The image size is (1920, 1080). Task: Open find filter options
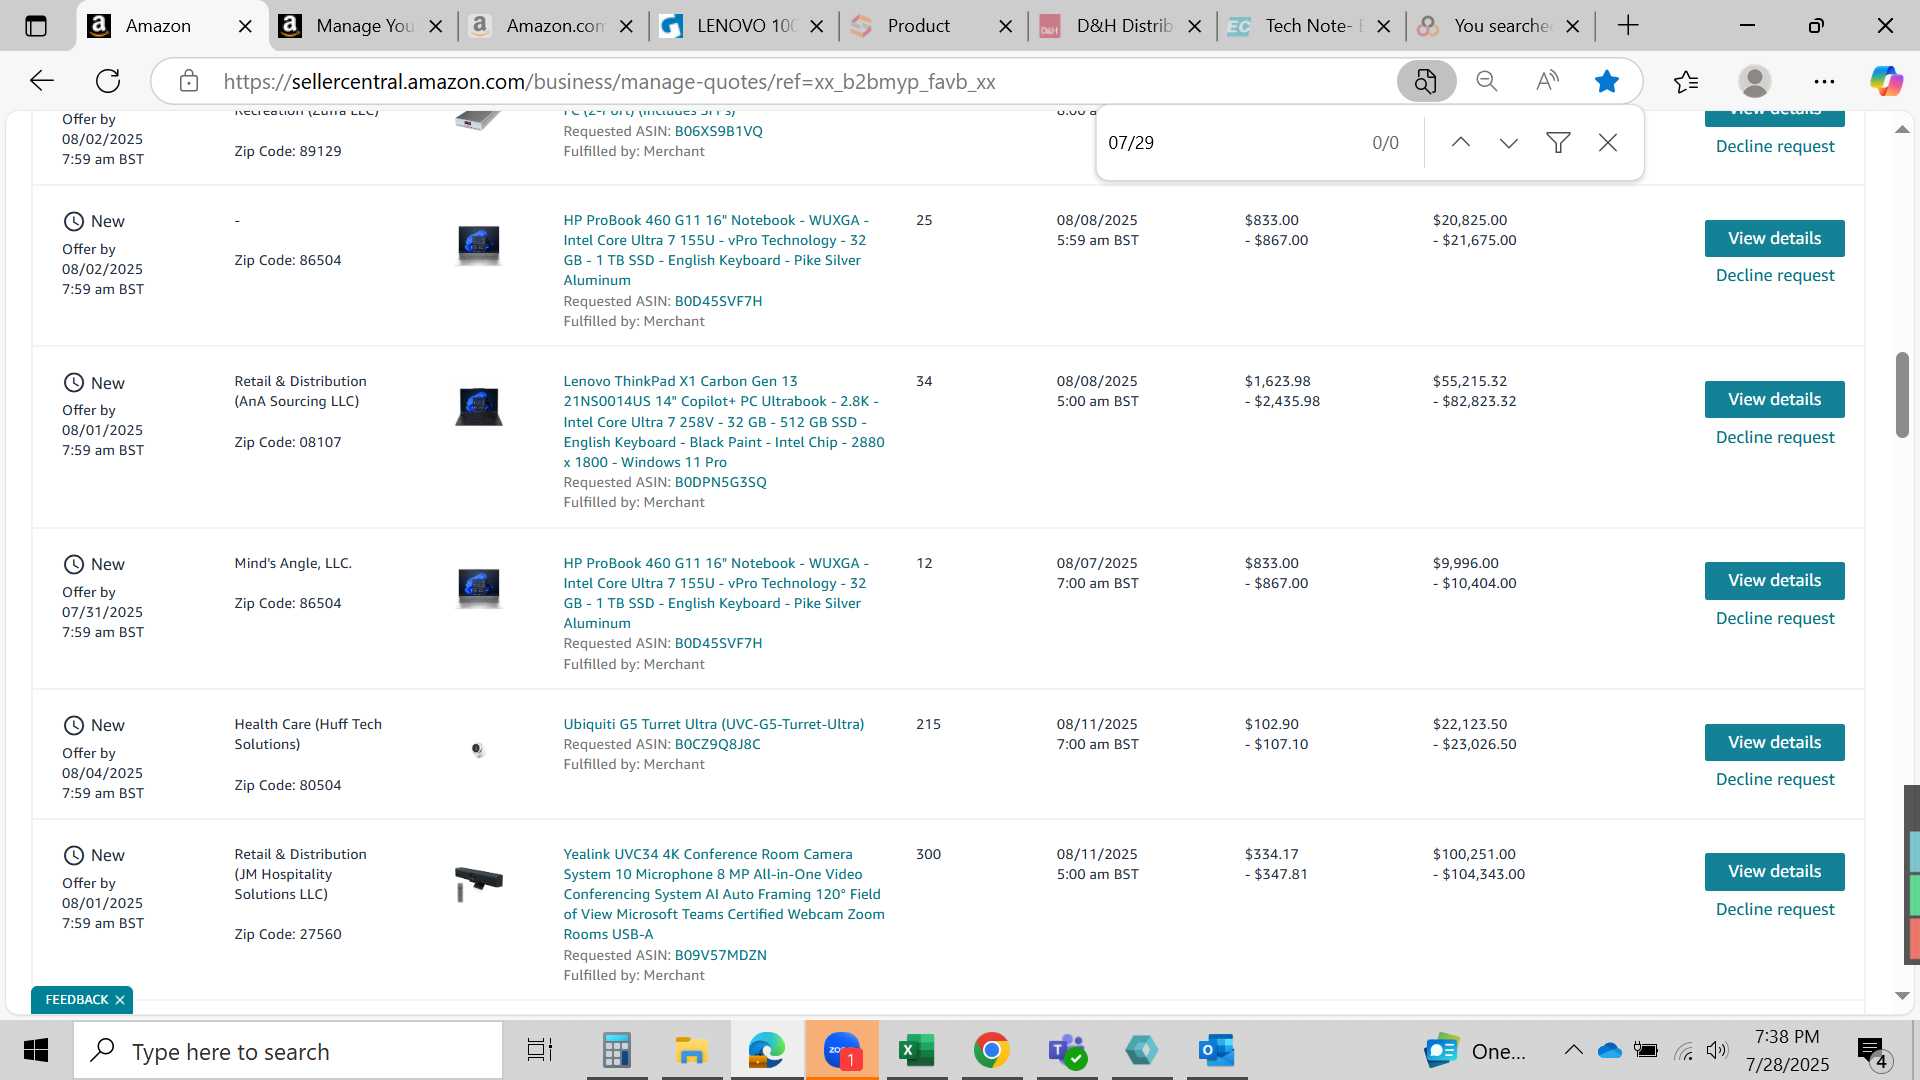click(1558, 143)
